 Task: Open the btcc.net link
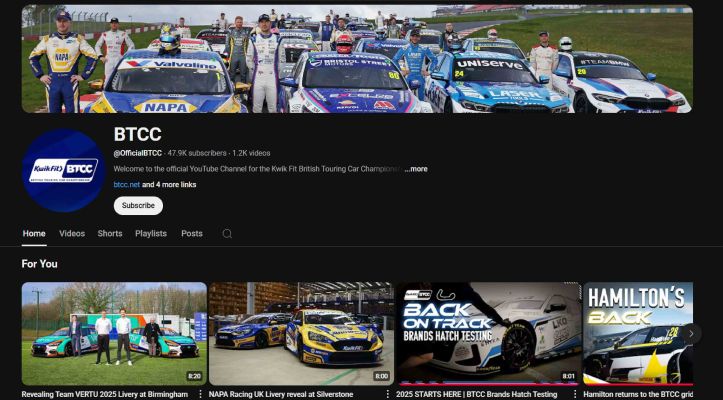point(126,185)
